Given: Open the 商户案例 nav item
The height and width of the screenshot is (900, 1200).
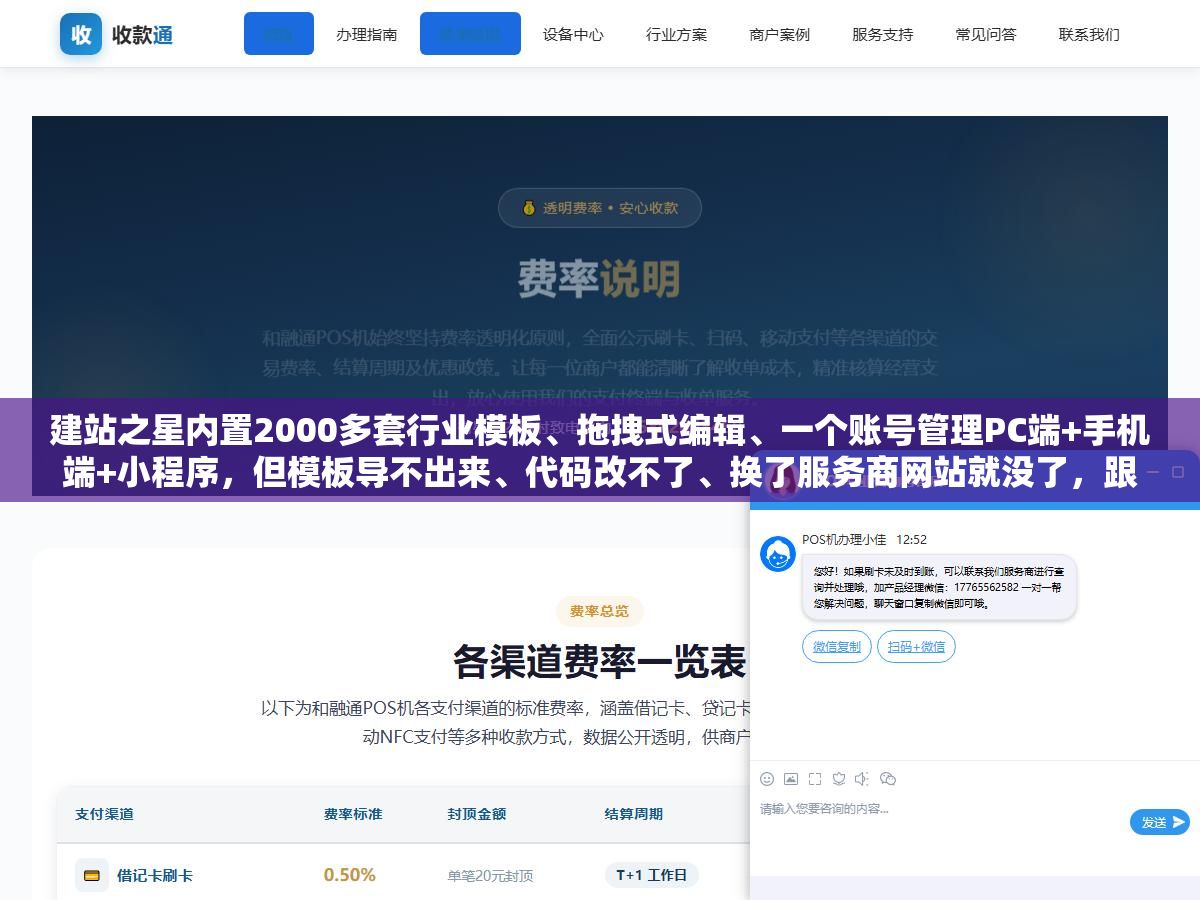Looking at the screenshot, I should (779, 34).
